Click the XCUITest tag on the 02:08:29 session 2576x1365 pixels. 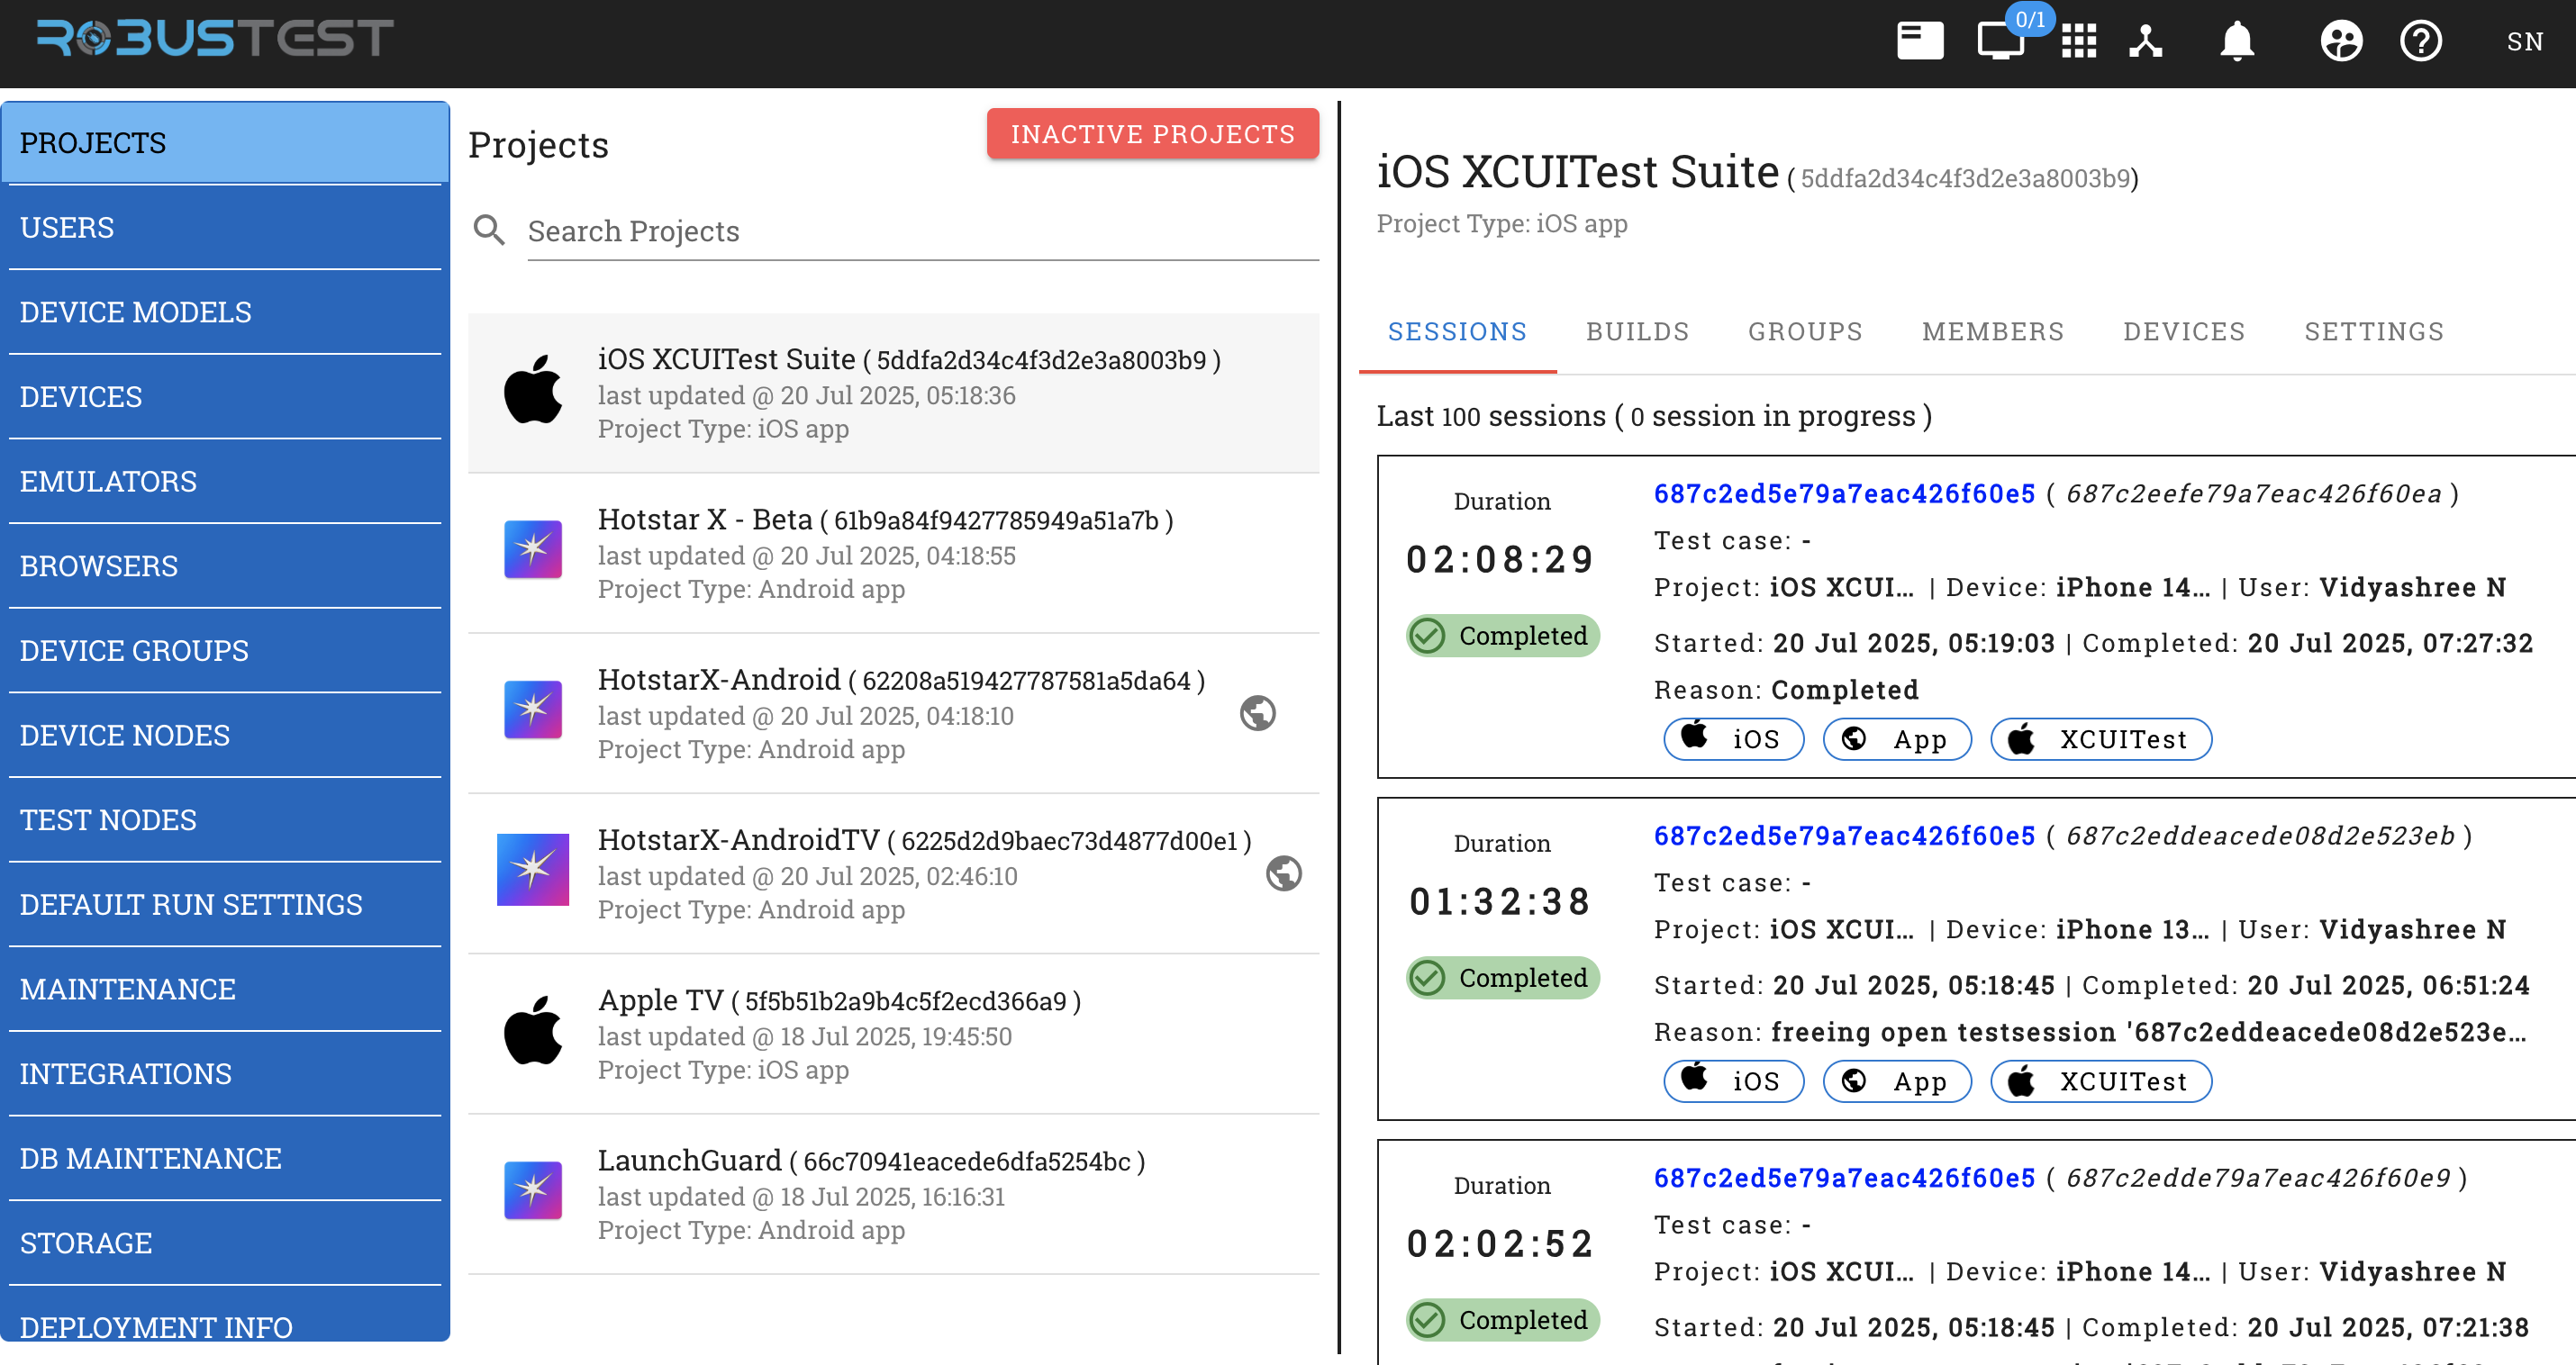[2101, 739]
